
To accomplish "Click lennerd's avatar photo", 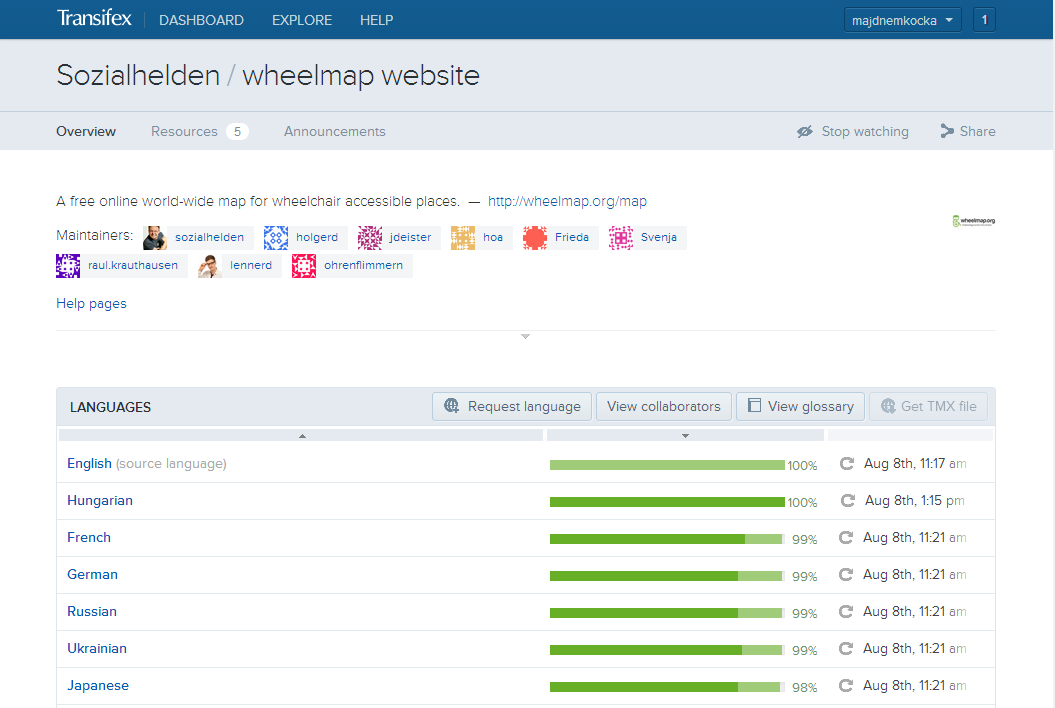I will coord(210,266).
